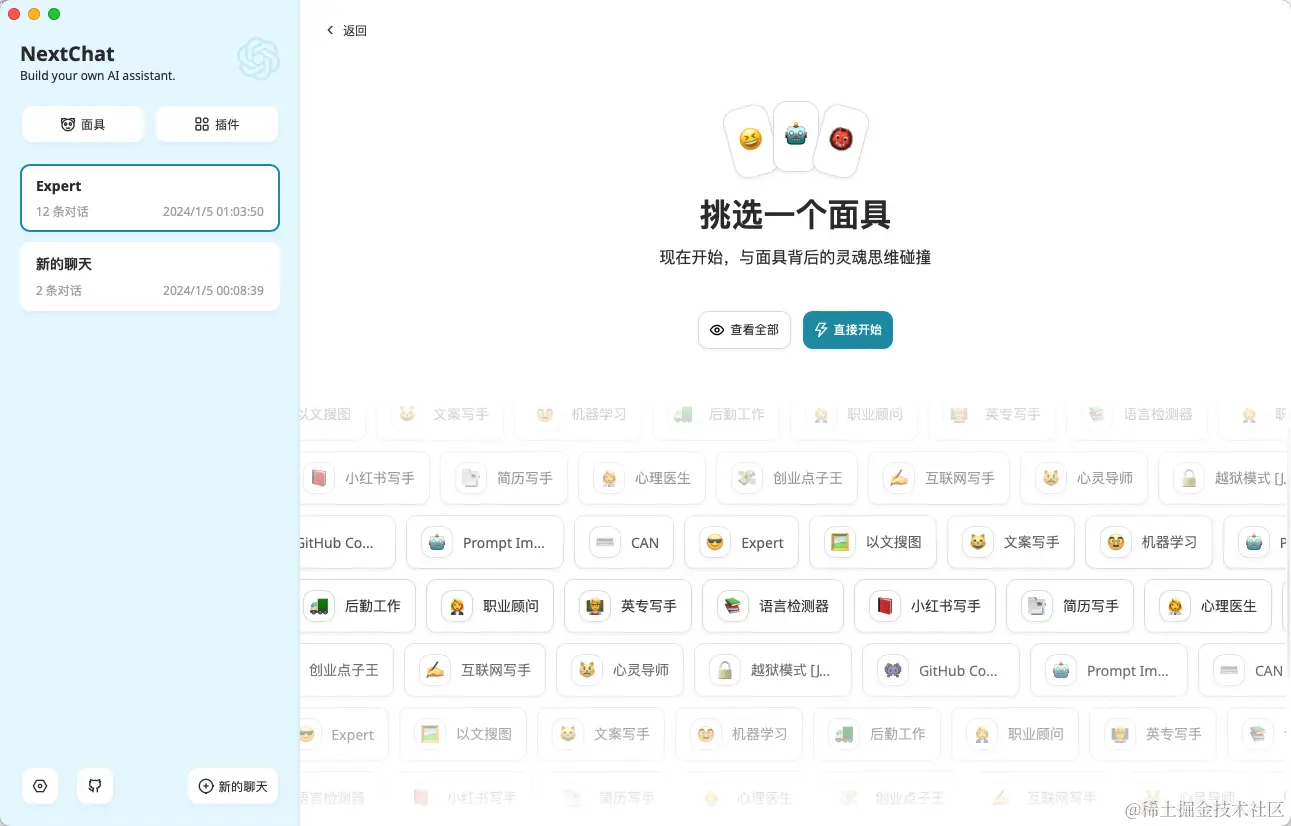Pick 英专写手 in the row containing 小红书写手
1291x826 pixels.
click(628, 606)
